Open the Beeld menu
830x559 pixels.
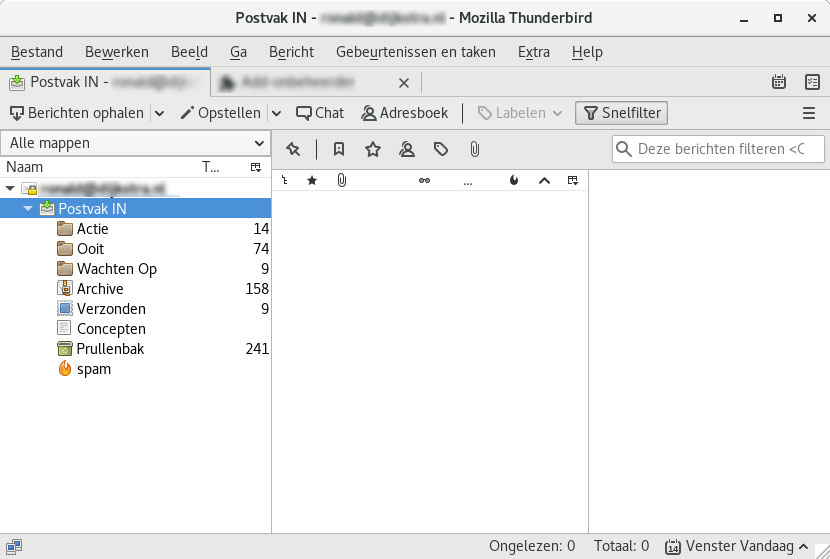point(189,52)
